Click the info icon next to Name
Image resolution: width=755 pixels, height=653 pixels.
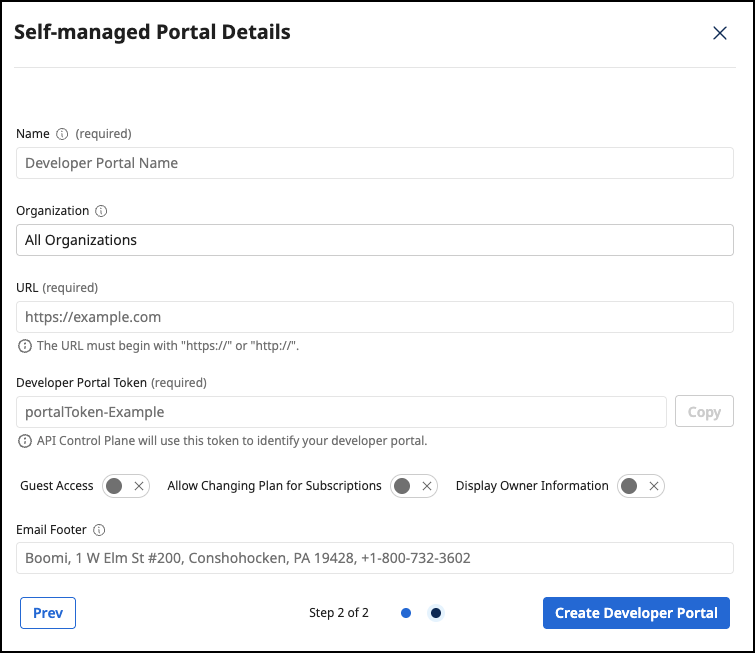(x=62, y=134)
